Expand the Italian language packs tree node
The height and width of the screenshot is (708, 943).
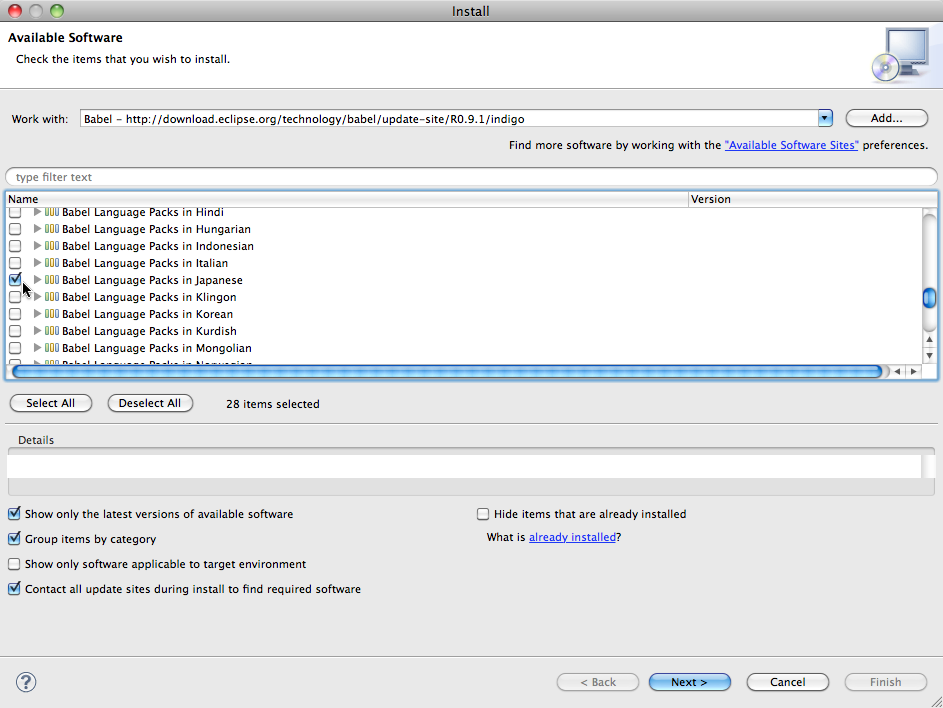[x=37, y=262]
